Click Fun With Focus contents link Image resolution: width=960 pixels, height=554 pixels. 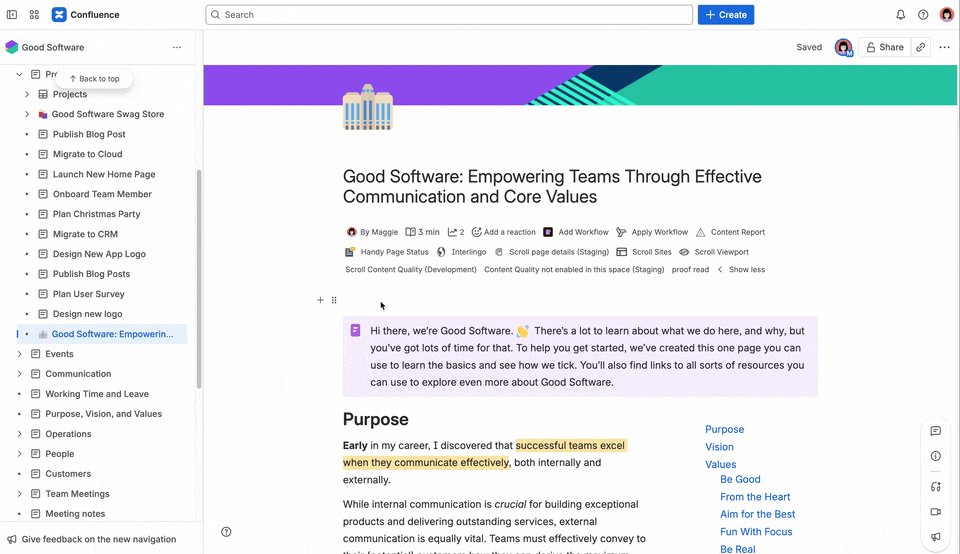click(x=756, y=532)
